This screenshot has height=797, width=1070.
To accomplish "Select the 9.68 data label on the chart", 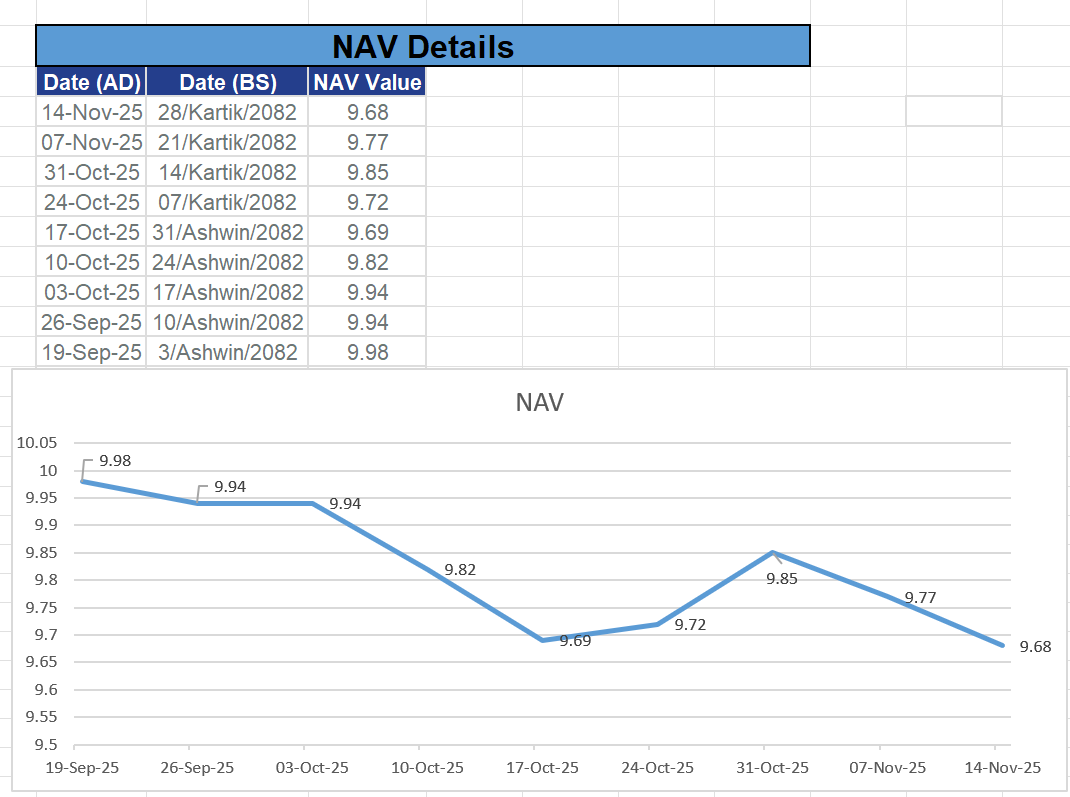I will point(1035,647).
